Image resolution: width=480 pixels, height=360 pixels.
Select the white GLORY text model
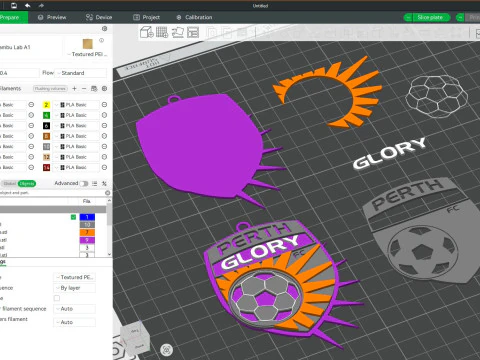pyautogui.click(x=389, y=154)
